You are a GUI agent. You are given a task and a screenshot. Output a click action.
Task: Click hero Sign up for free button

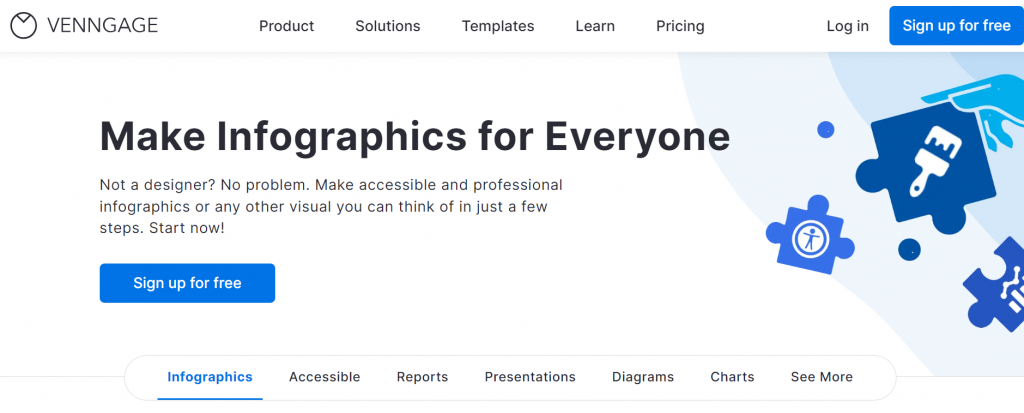[x=187, y=283]
